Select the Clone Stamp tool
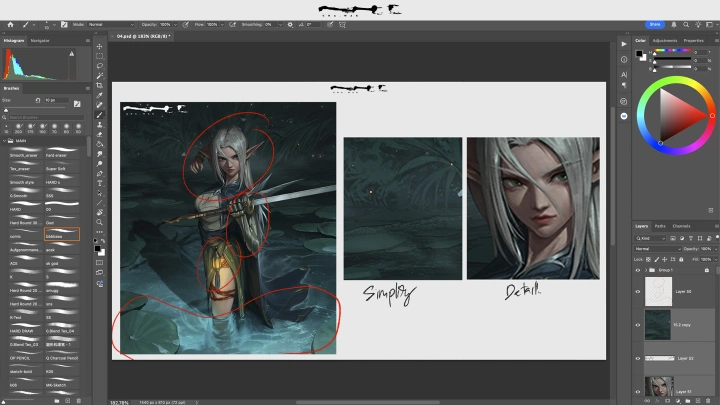This screenshot has width=720, height=405. 99,124
